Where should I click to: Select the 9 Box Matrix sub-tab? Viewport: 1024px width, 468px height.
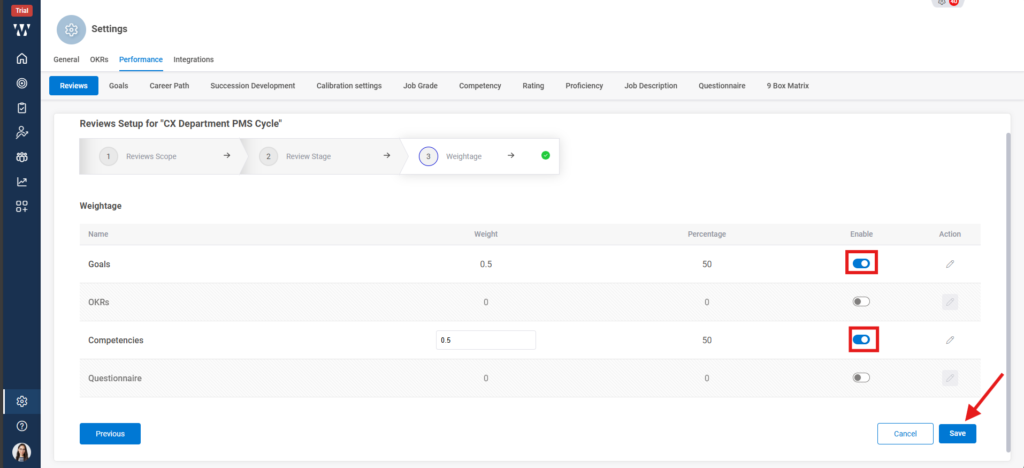788,86
